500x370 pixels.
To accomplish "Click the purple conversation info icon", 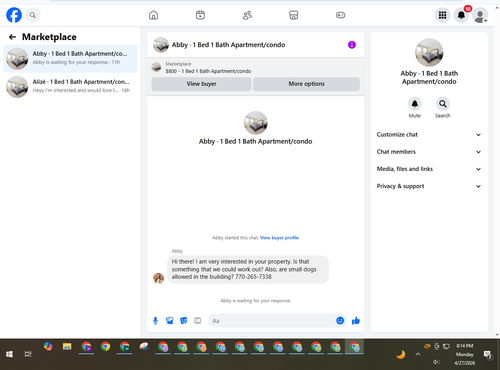I will click(352, 45).
